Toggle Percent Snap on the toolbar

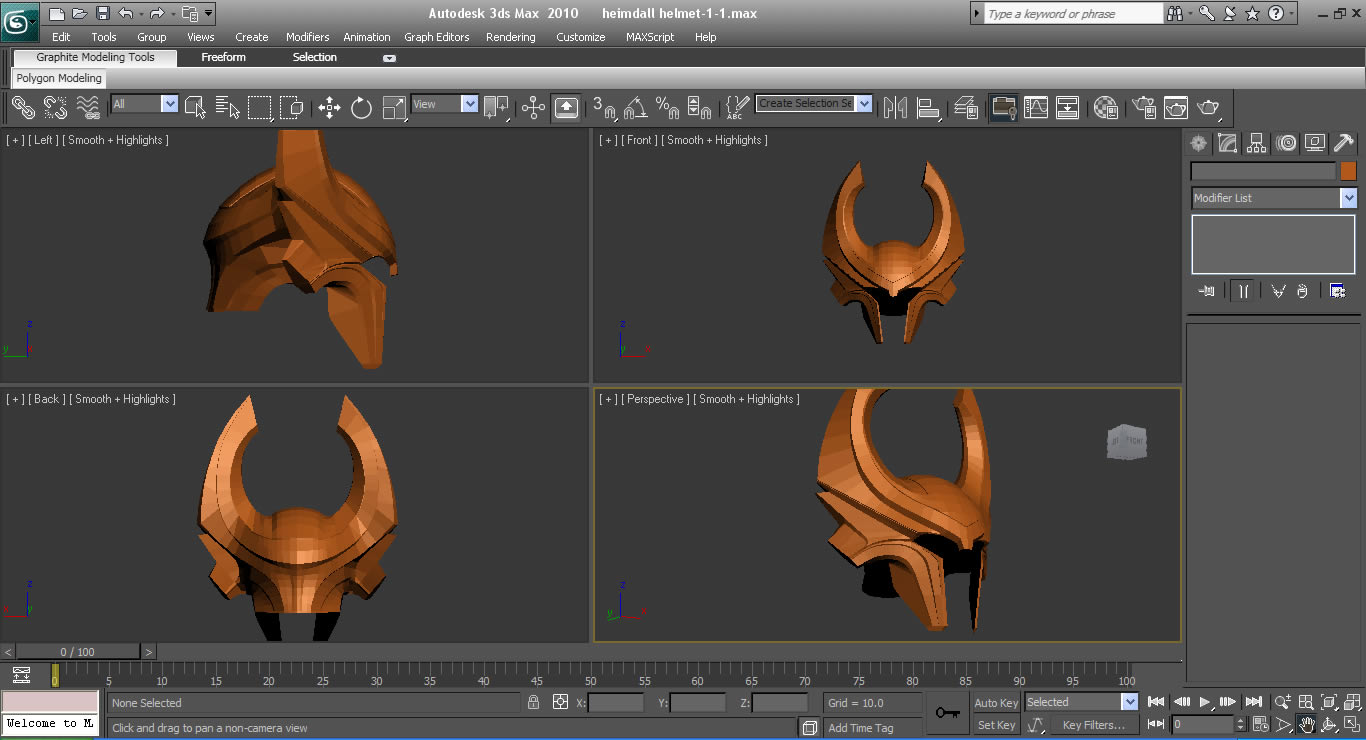667,106
